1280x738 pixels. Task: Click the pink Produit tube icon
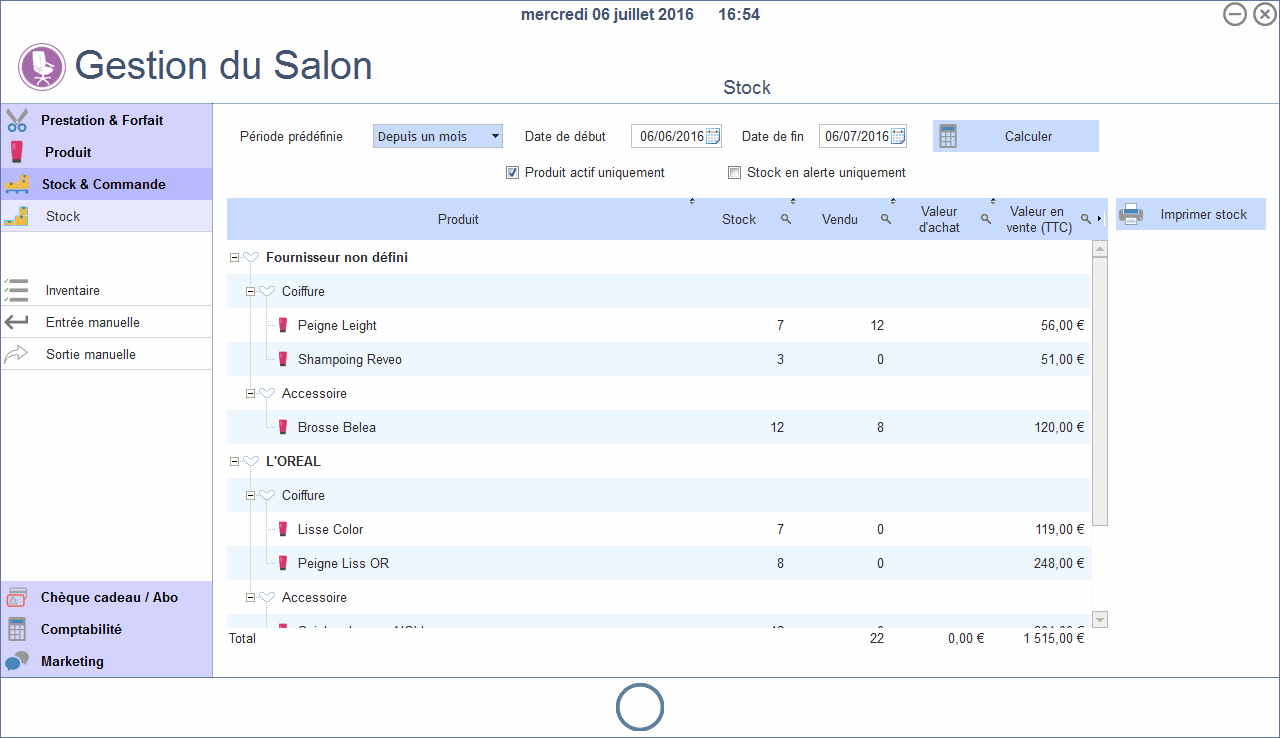(17, 152)
